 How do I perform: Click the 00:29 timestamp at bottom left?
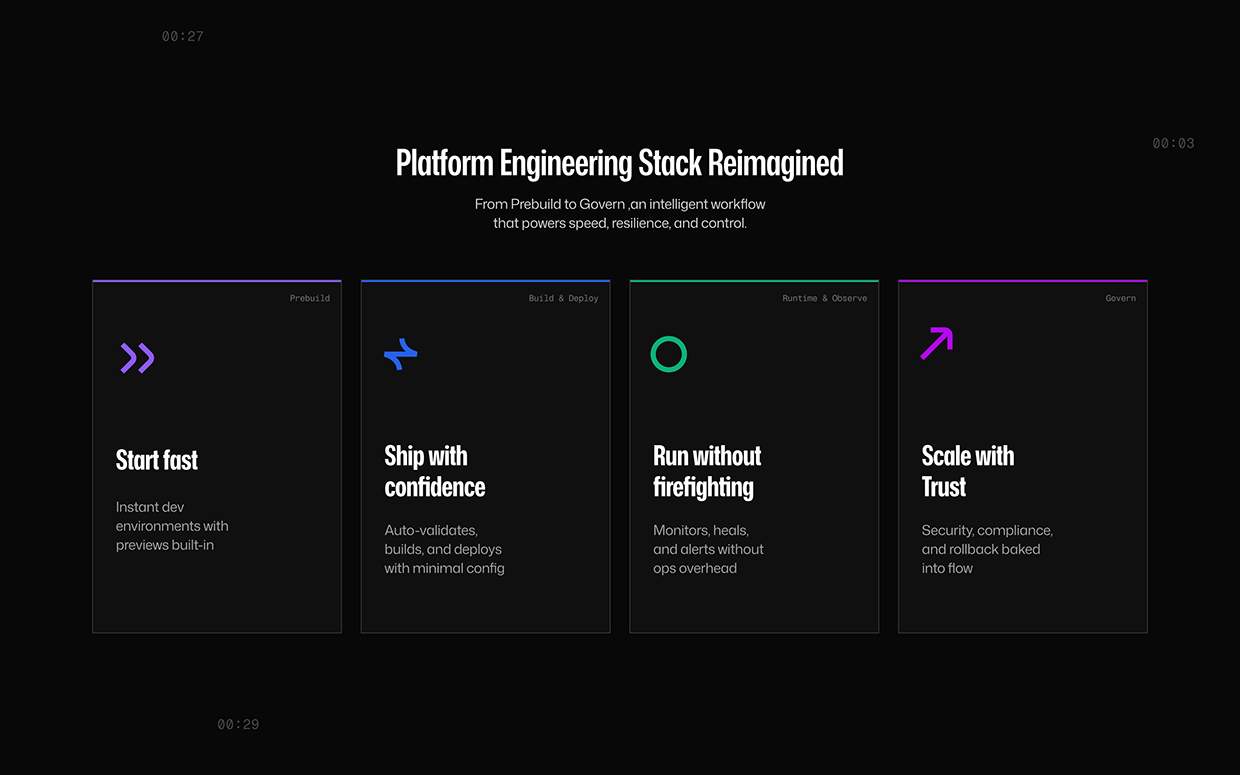[238, 724]
